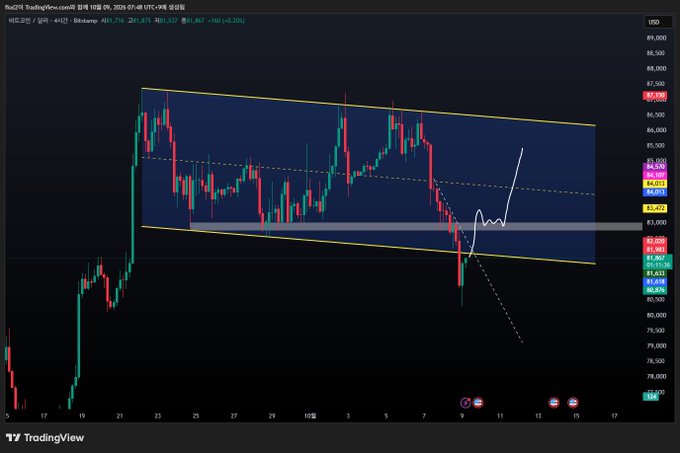Click the 78,000 price scale value
The image size is (680, 453).
click(x=656, y=376)
